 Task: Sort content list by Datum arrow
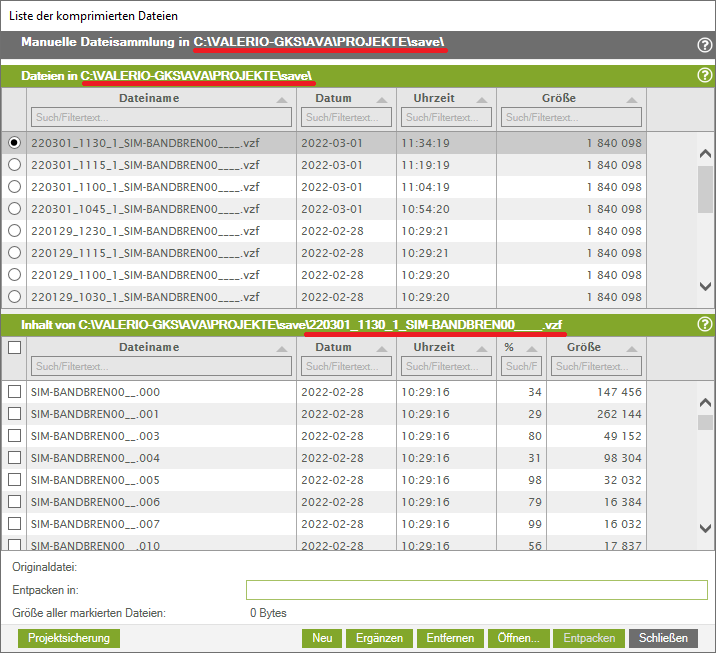[x=385, y=350]
